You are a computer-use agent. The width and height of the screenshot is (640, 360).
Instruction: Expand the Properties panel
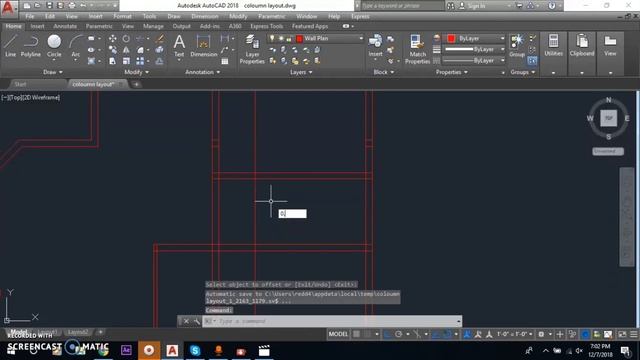click(451, 72)
